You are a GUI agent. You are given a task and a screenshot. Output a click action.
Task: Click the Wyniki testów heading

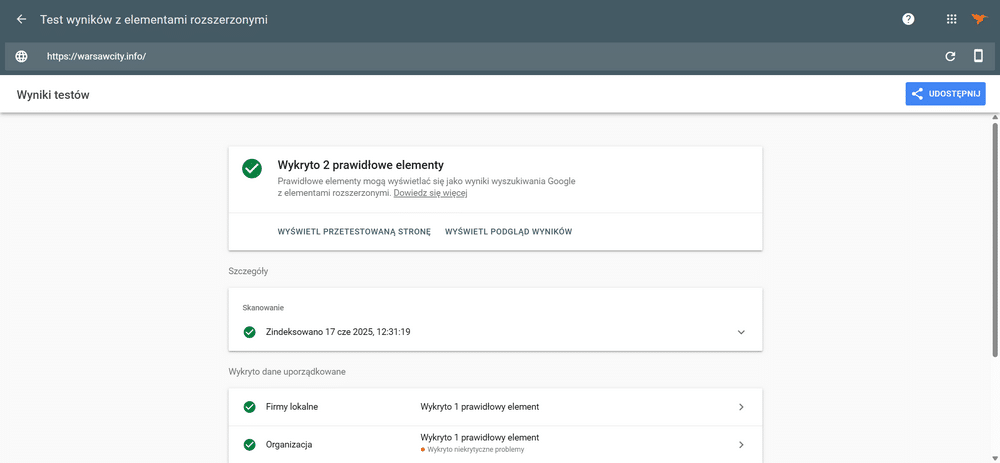53,95
